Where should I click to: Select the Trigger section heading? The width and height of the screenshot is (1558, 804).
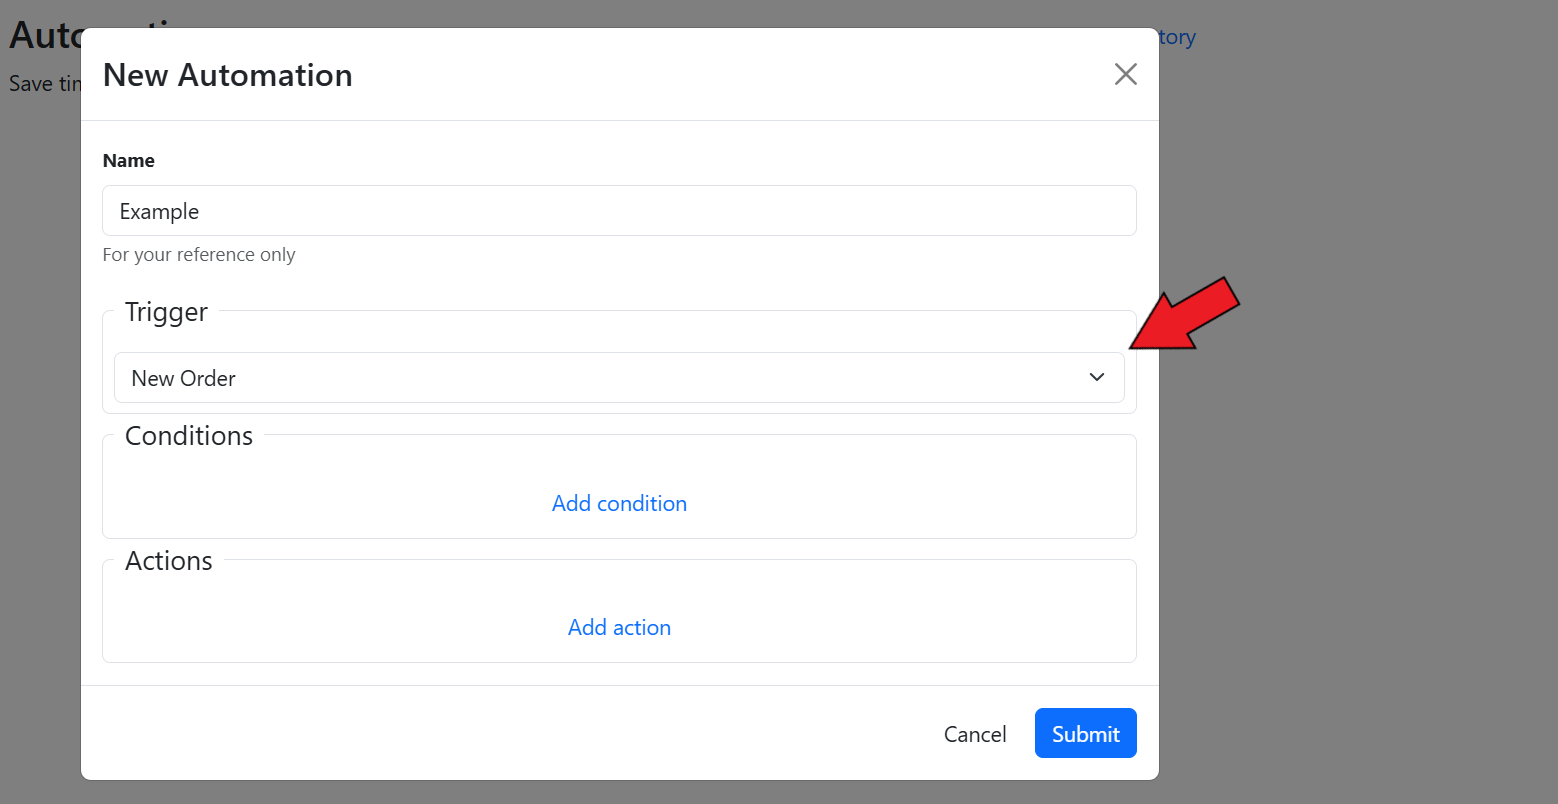coord(166,312)
